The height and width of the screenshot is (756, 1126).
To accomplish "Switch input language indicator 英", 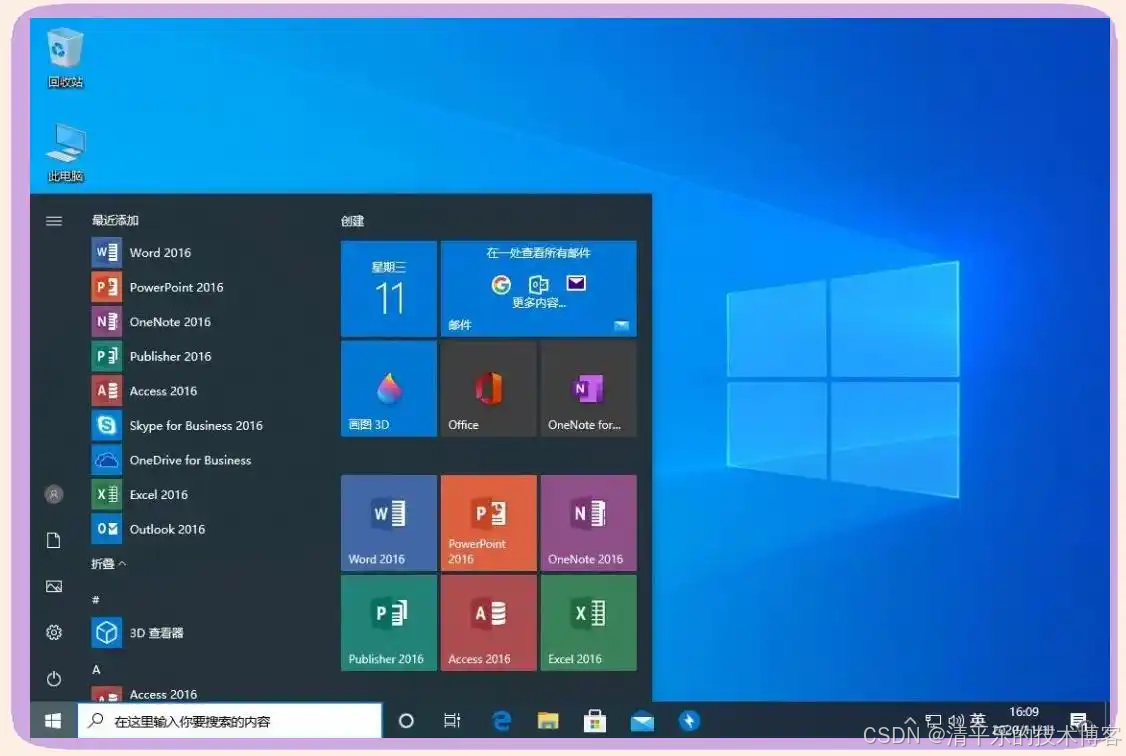I will 978,720.
